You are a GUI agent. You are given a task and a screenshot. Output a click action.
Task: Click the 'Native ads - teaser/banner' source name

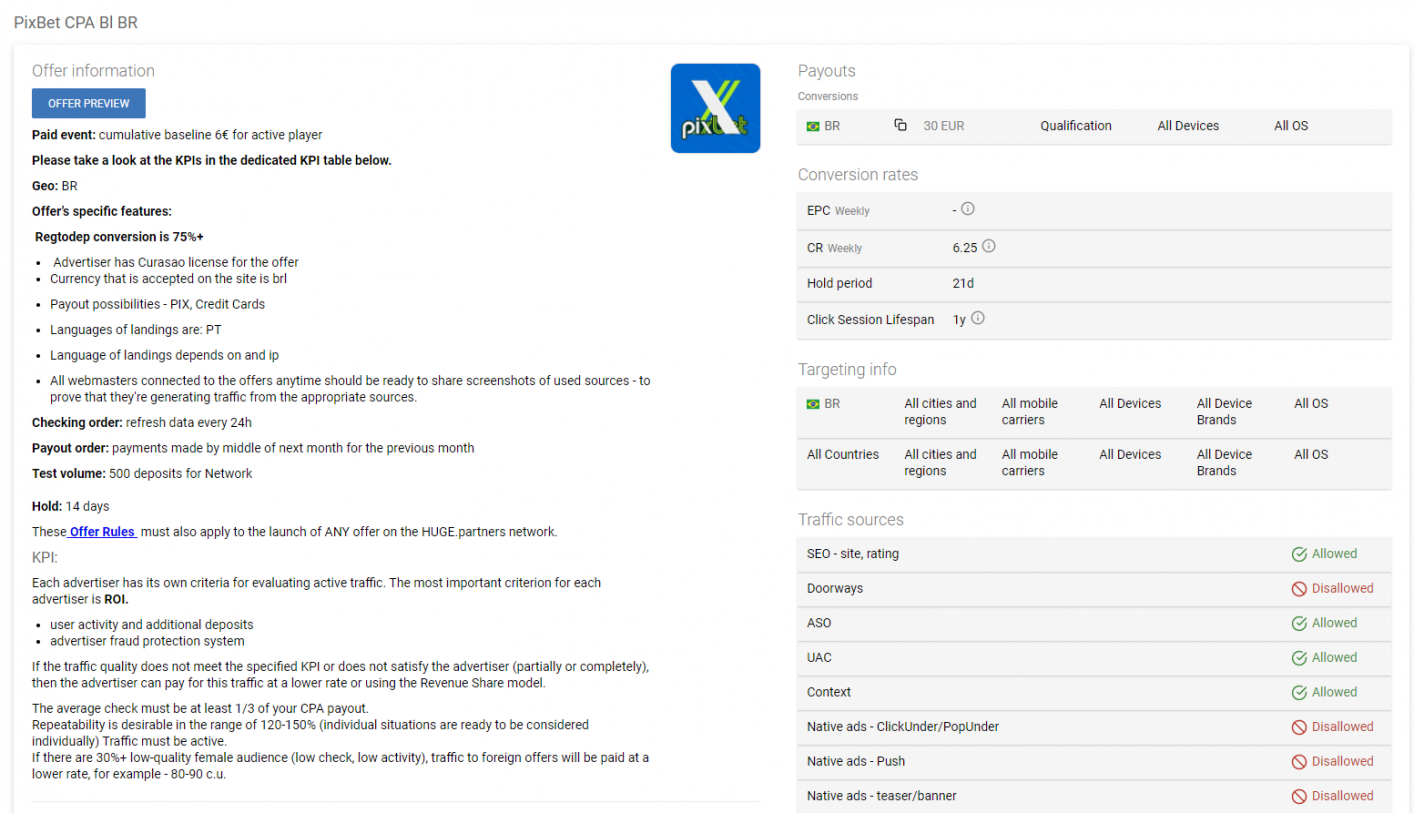coord(880,796)
